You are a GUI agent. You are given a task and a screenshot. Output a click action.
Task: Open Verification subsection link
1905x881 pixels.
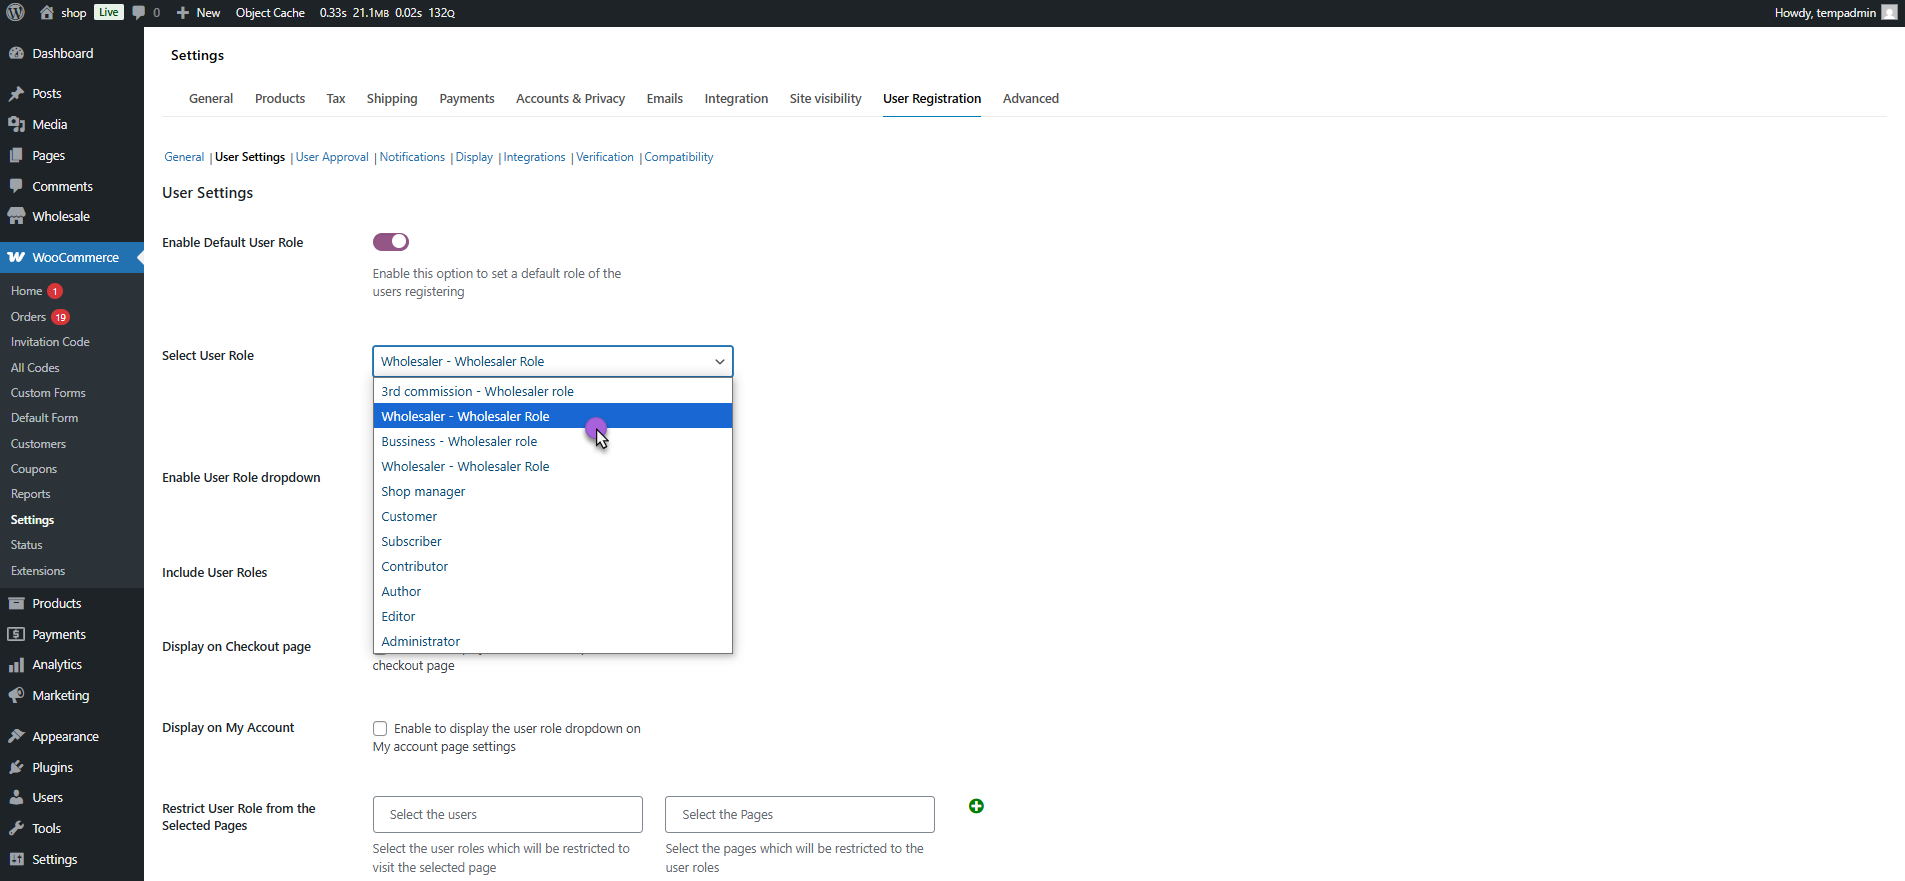pos(605,157)
